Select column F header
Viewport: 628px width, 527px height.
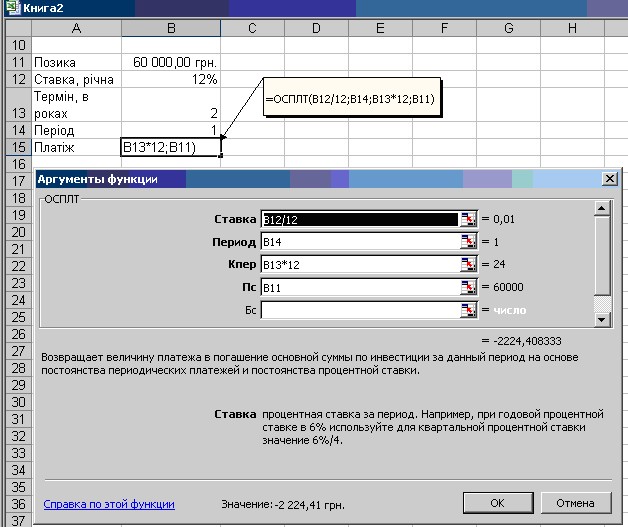point(445,28)
